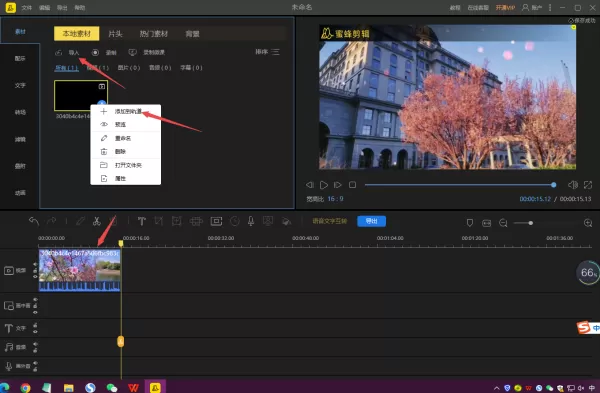Choose Preview from context menu
The height and width of the screenshot is (393, 600).
(126, 124)
